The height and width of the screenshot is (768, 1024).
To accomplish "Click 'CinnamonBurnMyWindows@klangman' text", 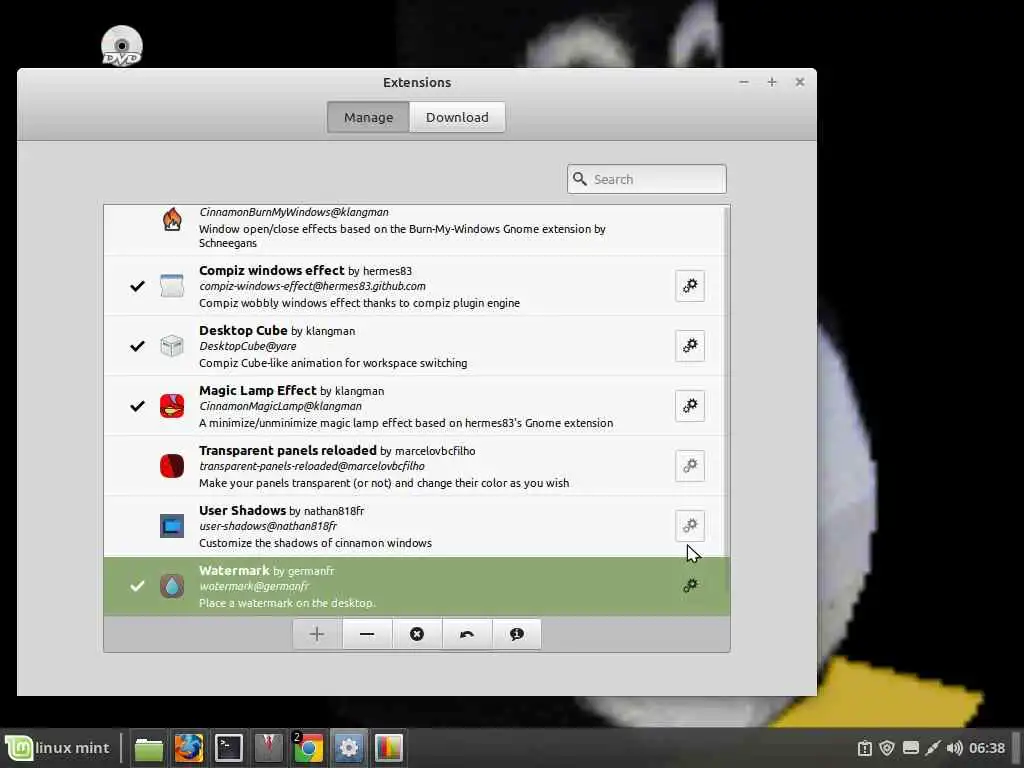I will (294, 212).
